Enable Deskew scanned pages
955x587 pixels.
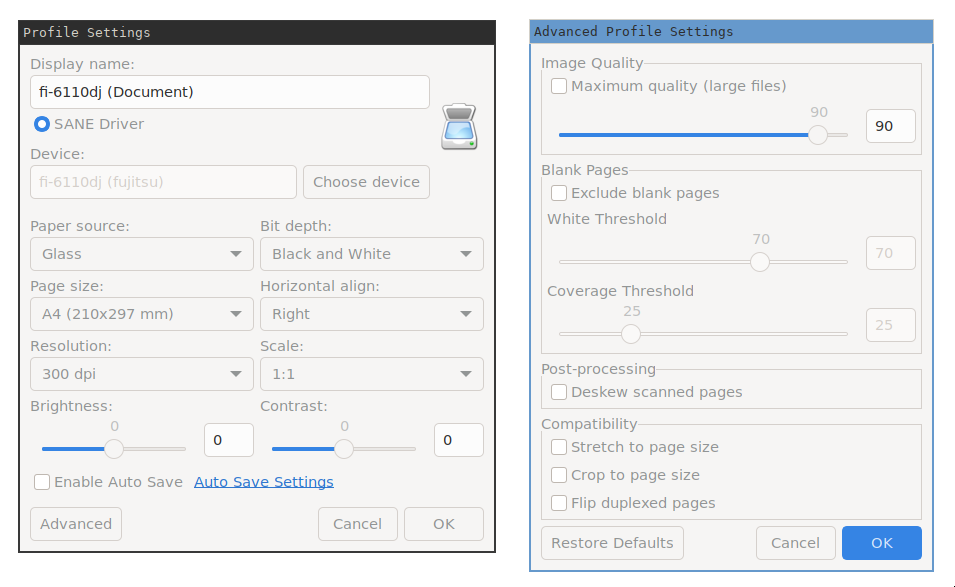point(558,392)
